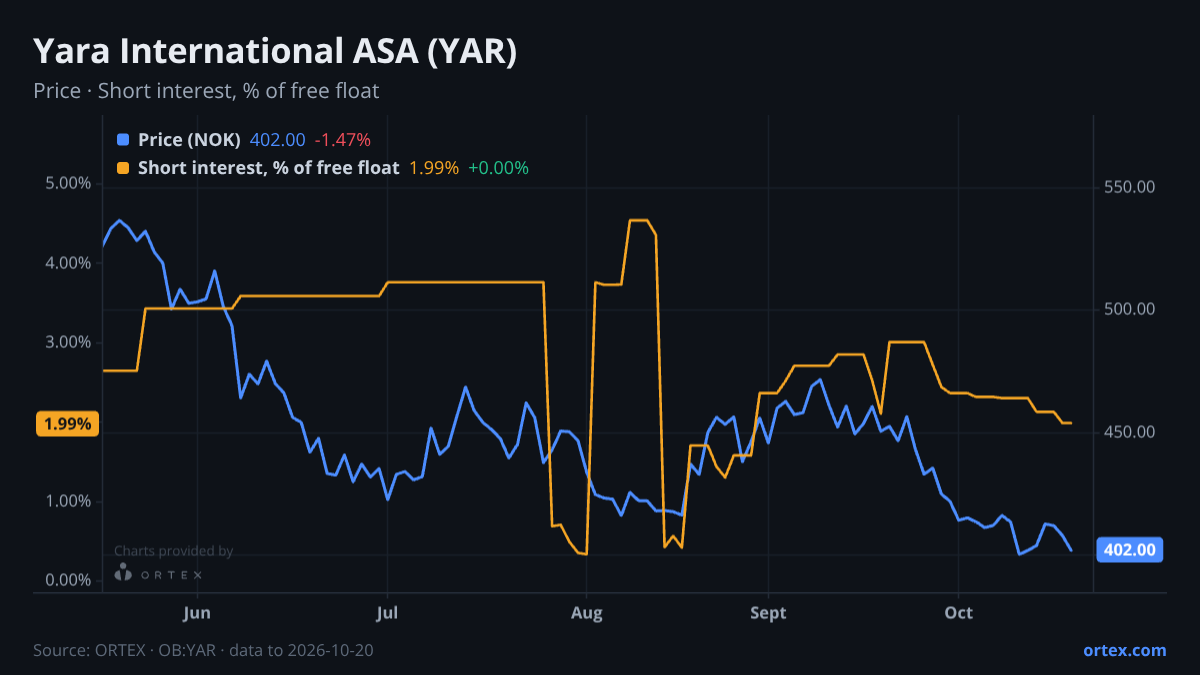Click the 550.00 right axis label
1200x675 pixels.
[1130, 187]
